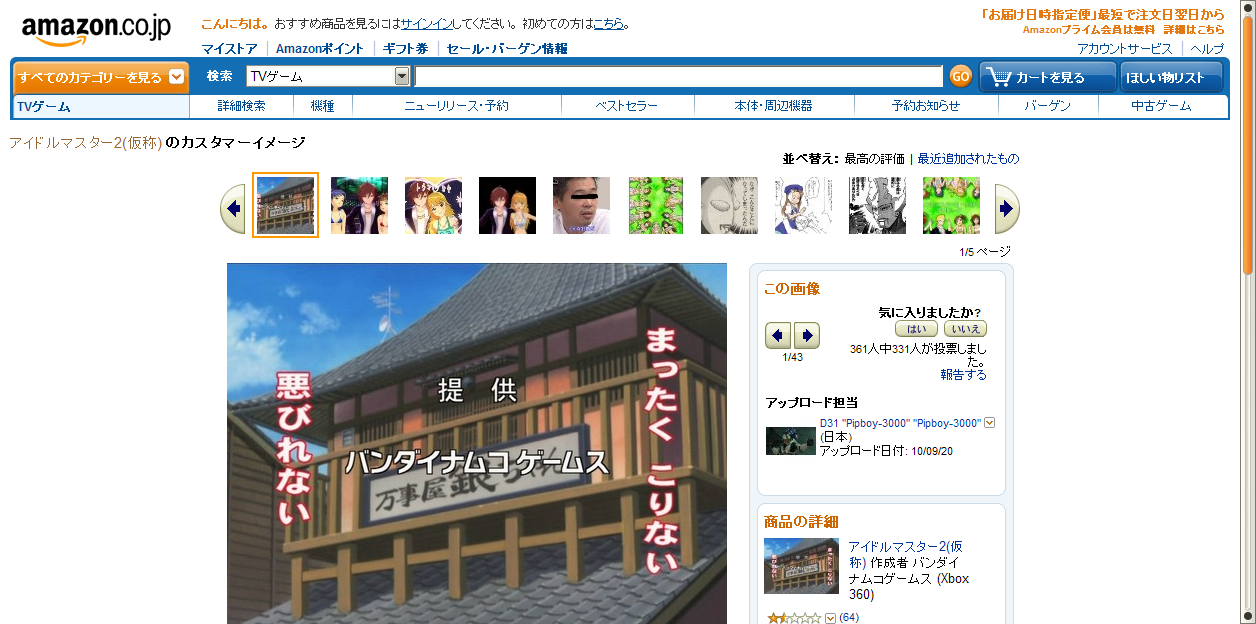Open the ベストセラー nav item

627,106
